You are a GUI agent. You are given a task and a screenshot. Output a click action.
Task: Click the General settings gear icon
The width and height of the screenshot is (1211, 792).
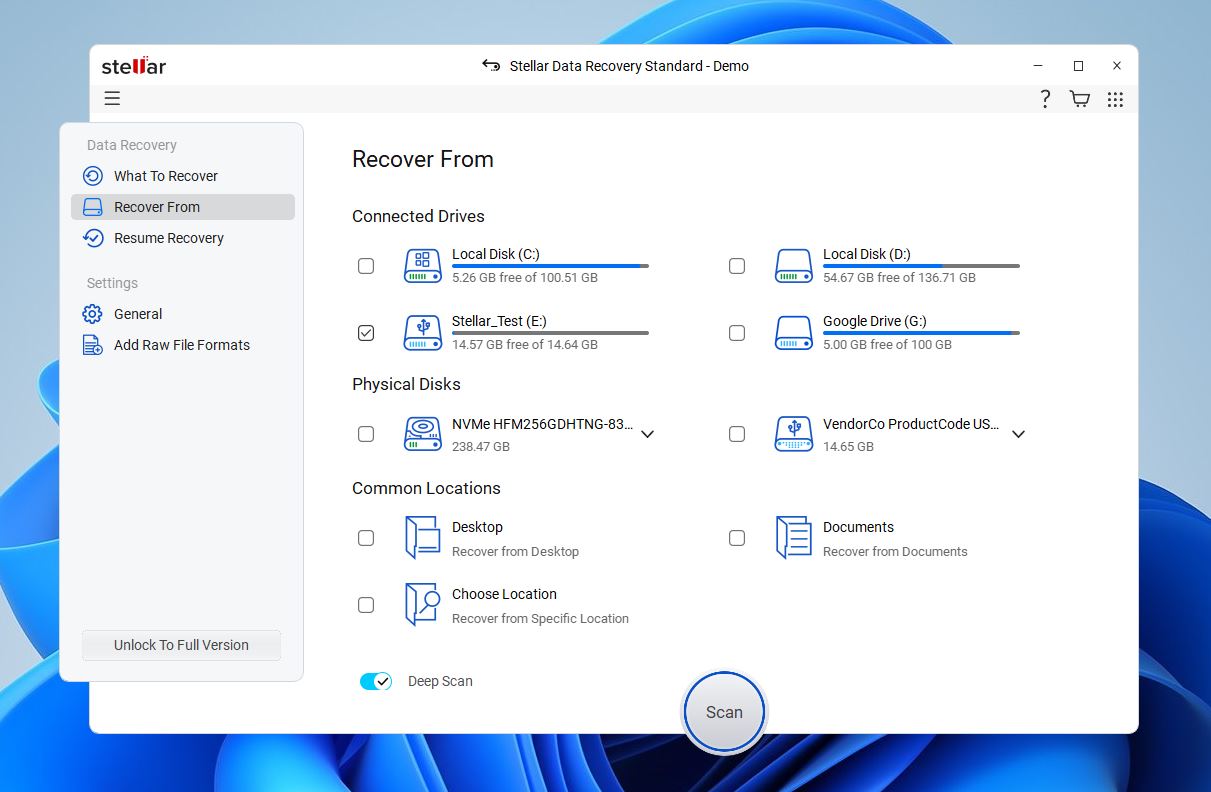(92, 314)
